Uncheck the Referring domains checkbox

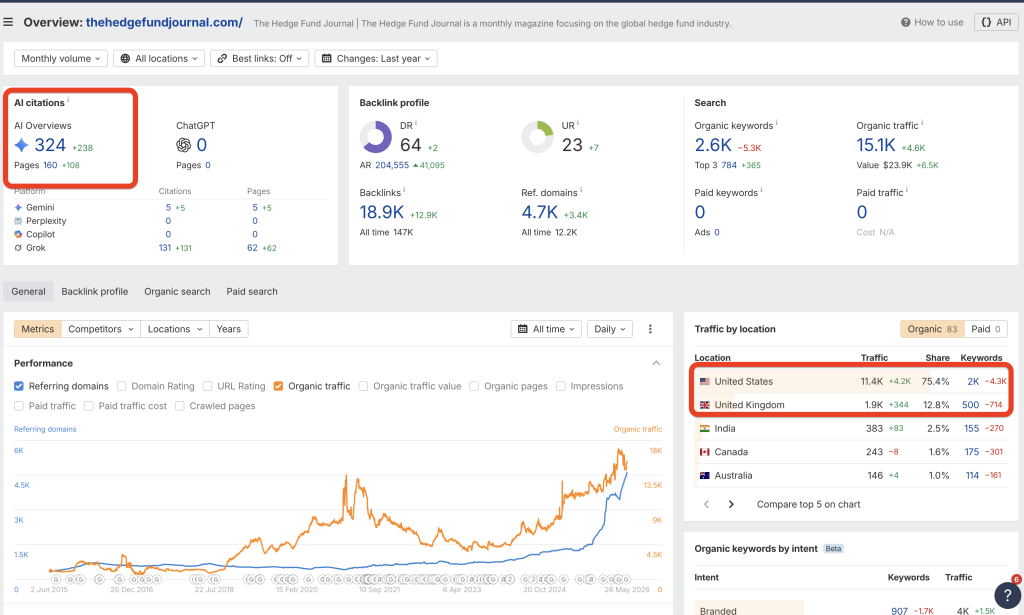[19, 386]
